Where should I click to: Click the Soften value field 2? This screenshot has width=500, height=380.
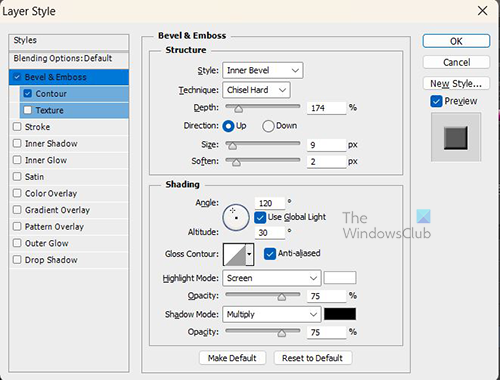326,162
